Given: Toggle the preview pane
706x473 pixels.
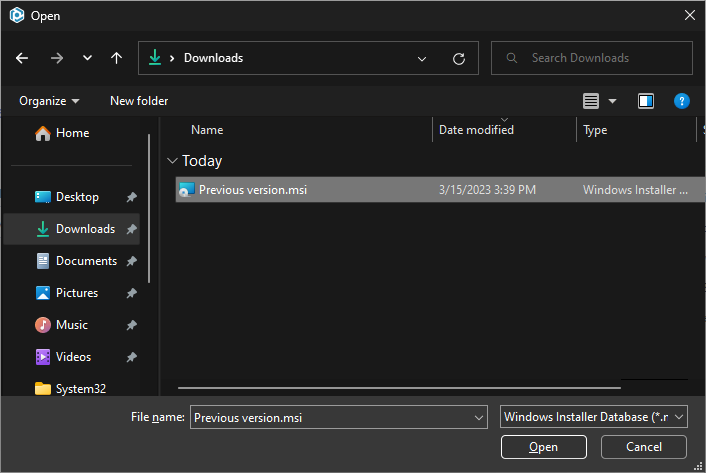Looking at the screenshot, I should pos(646,101).
